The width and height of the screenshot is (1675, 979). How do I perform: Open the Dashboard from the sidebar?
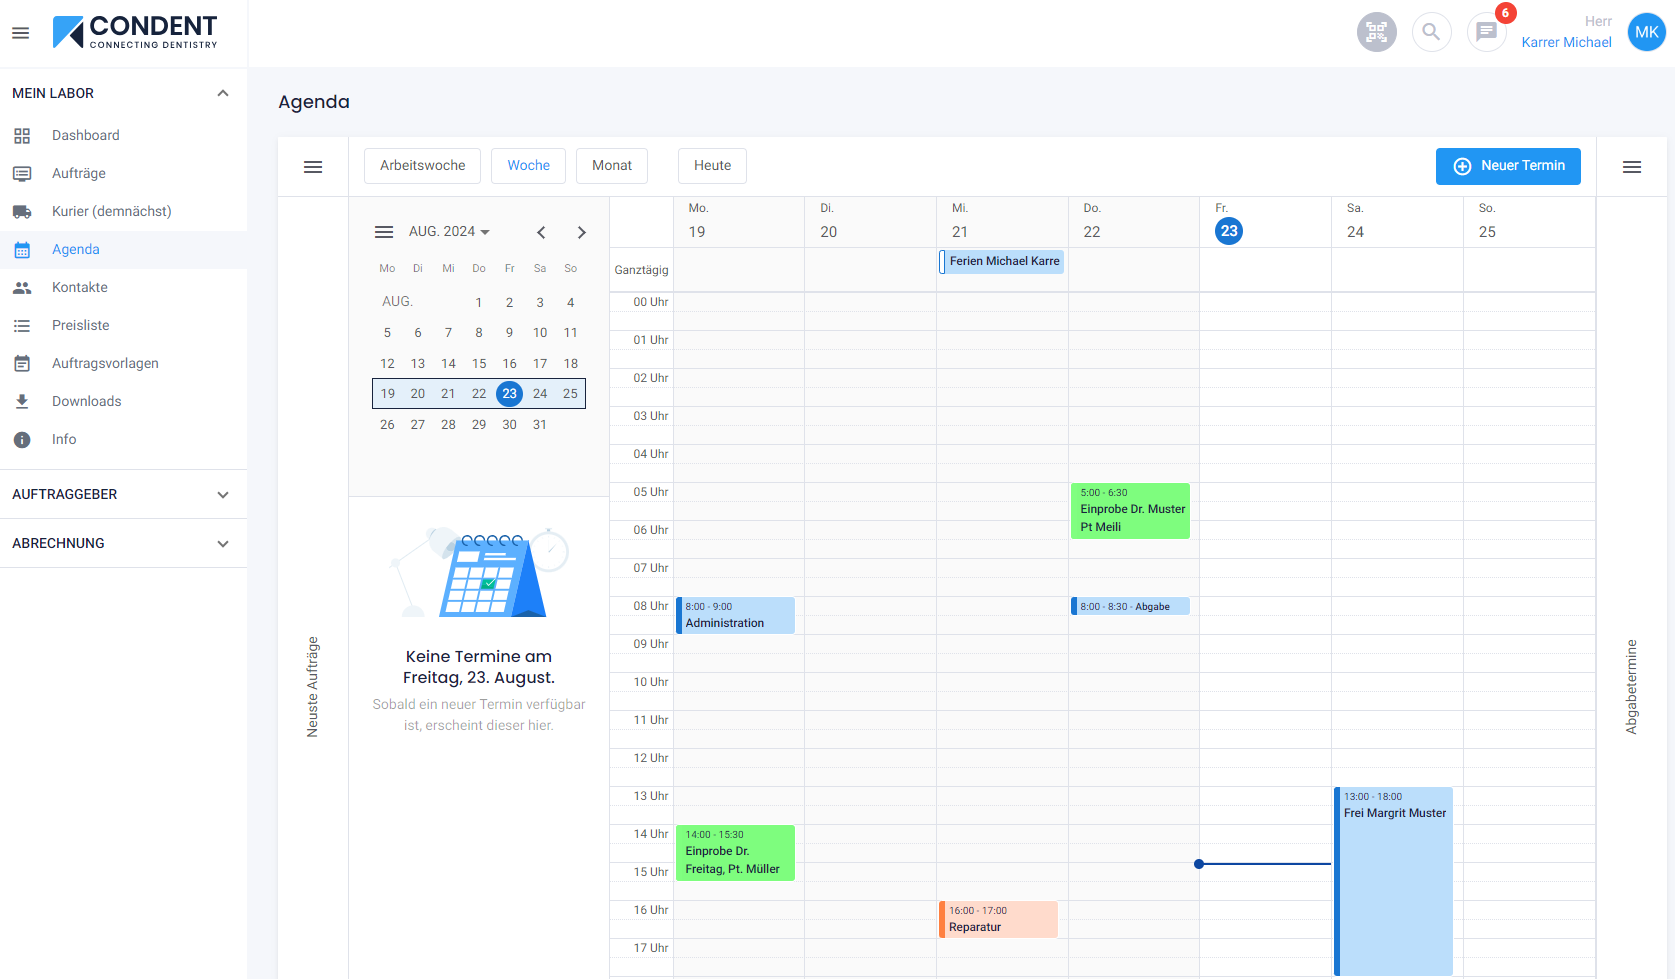[85, 135]
